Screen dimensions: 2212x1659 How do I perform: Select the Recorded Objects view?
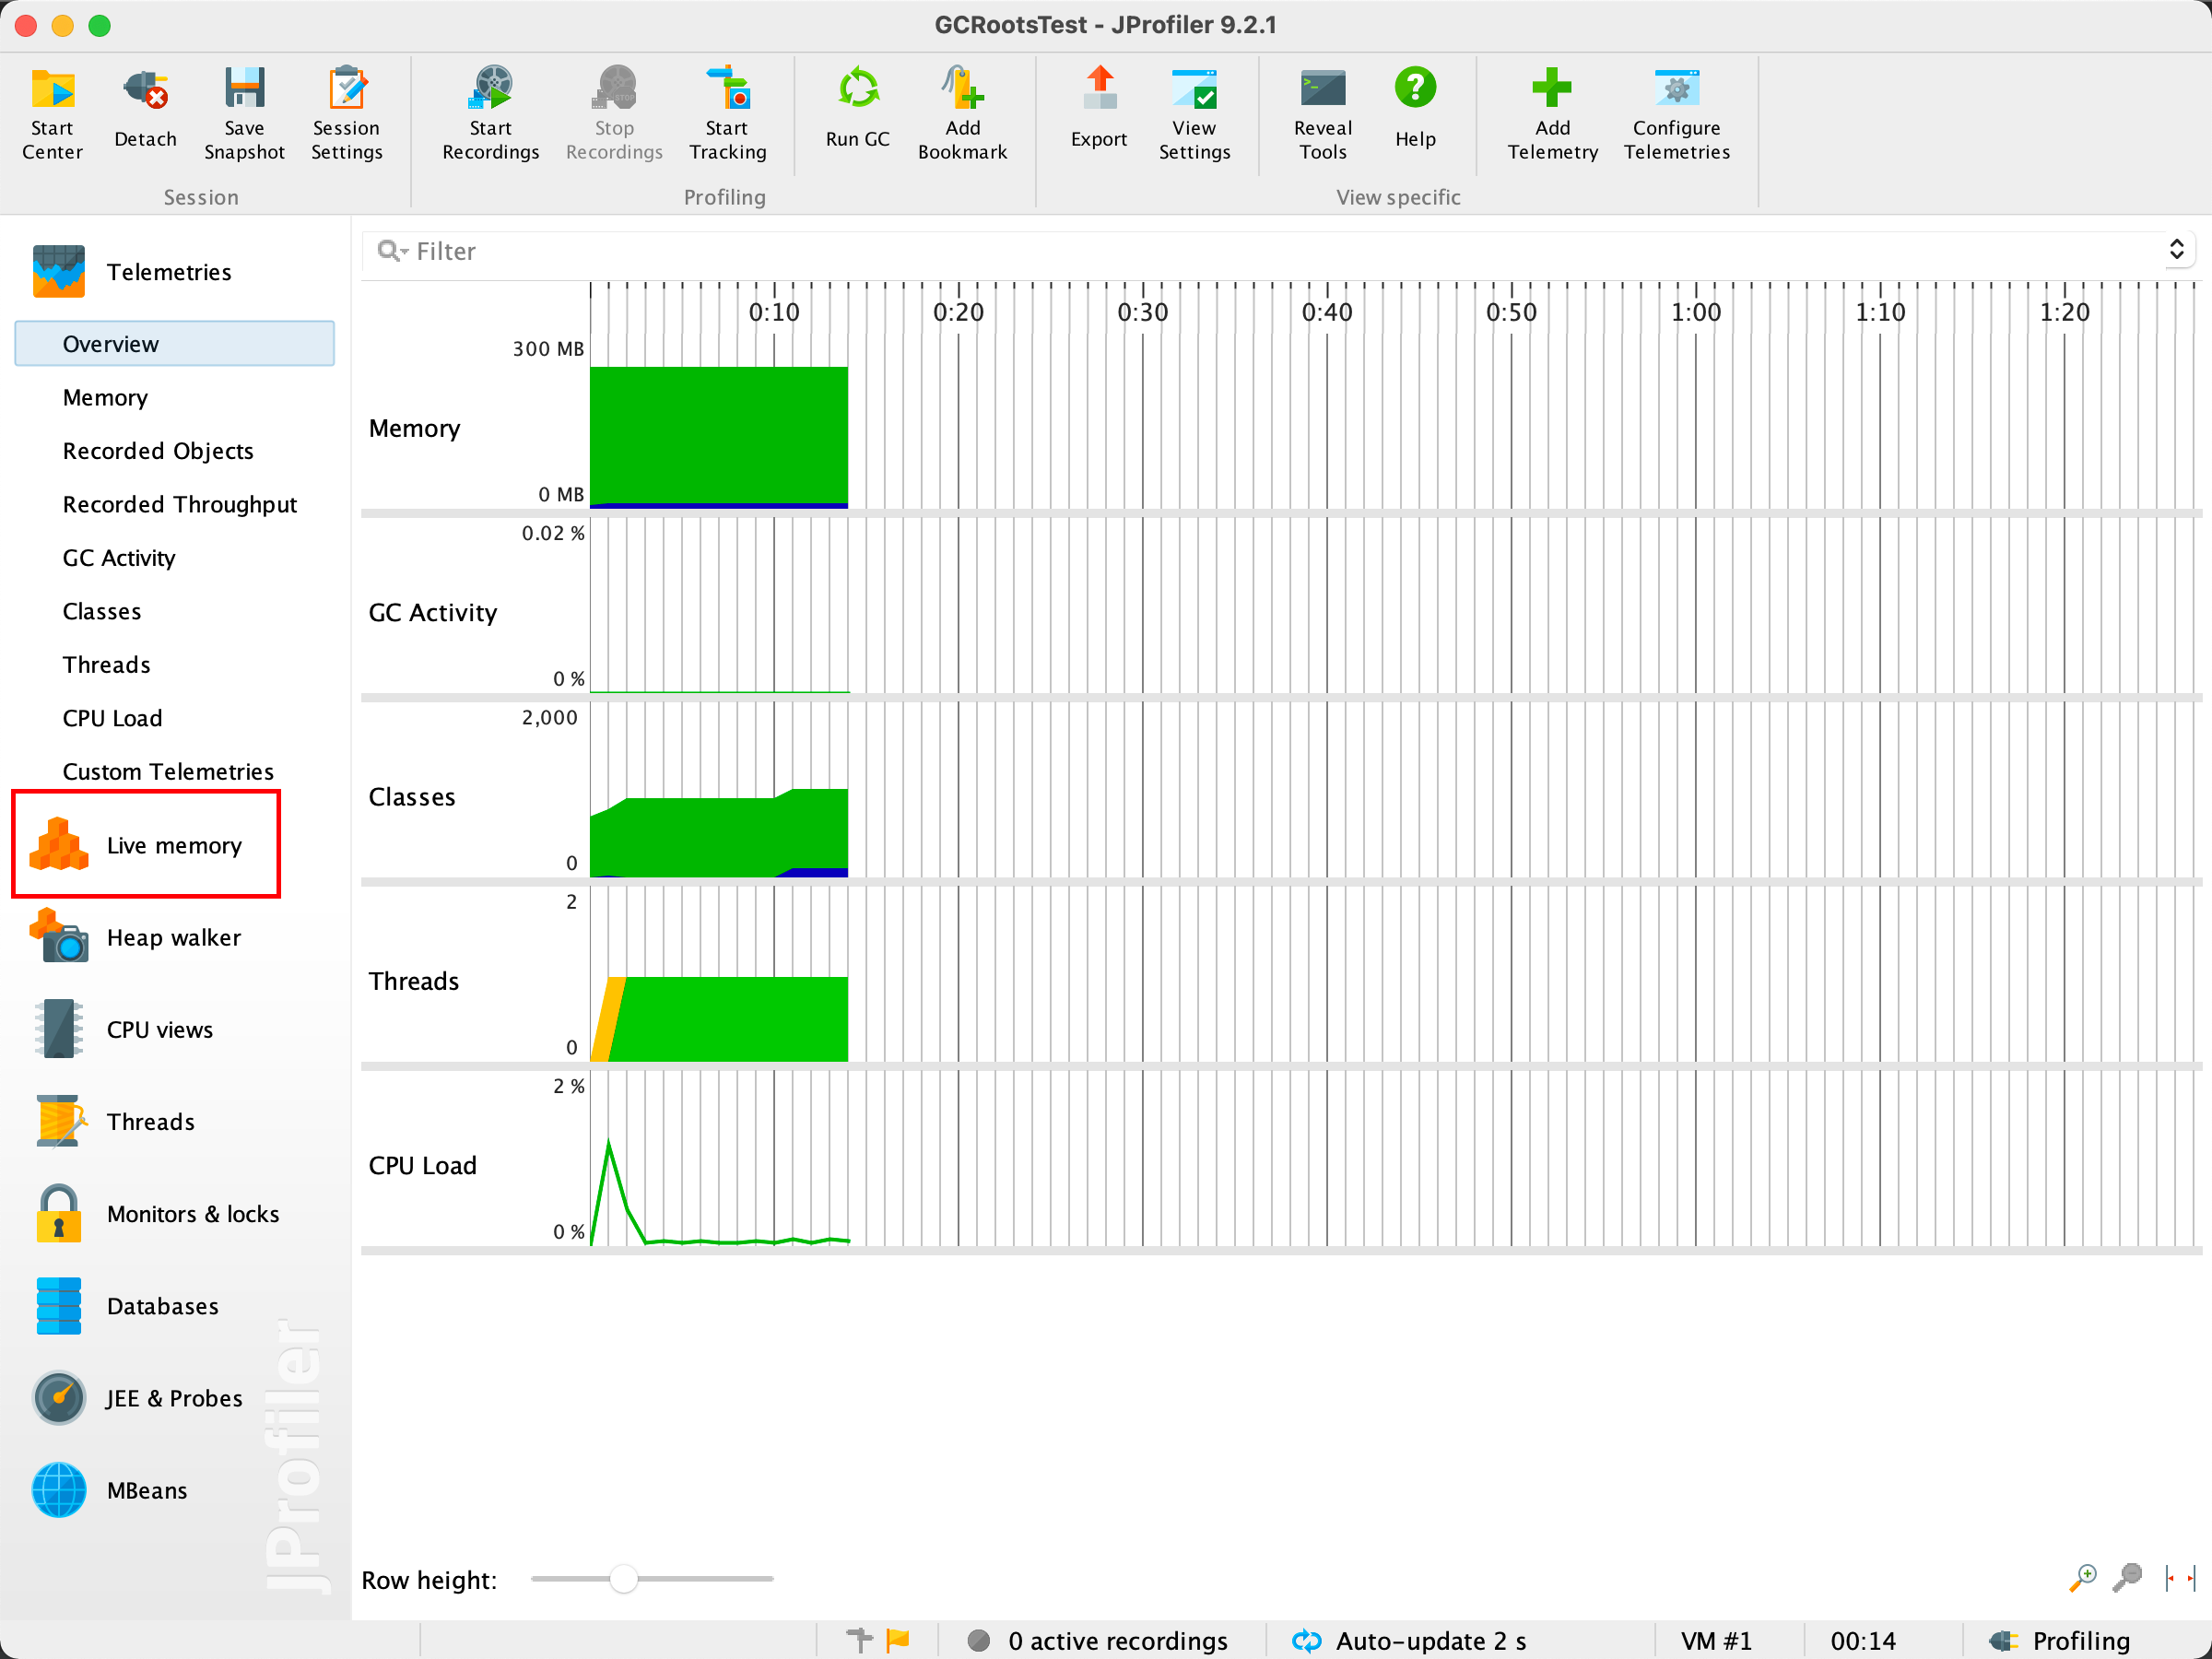[158, 450]
